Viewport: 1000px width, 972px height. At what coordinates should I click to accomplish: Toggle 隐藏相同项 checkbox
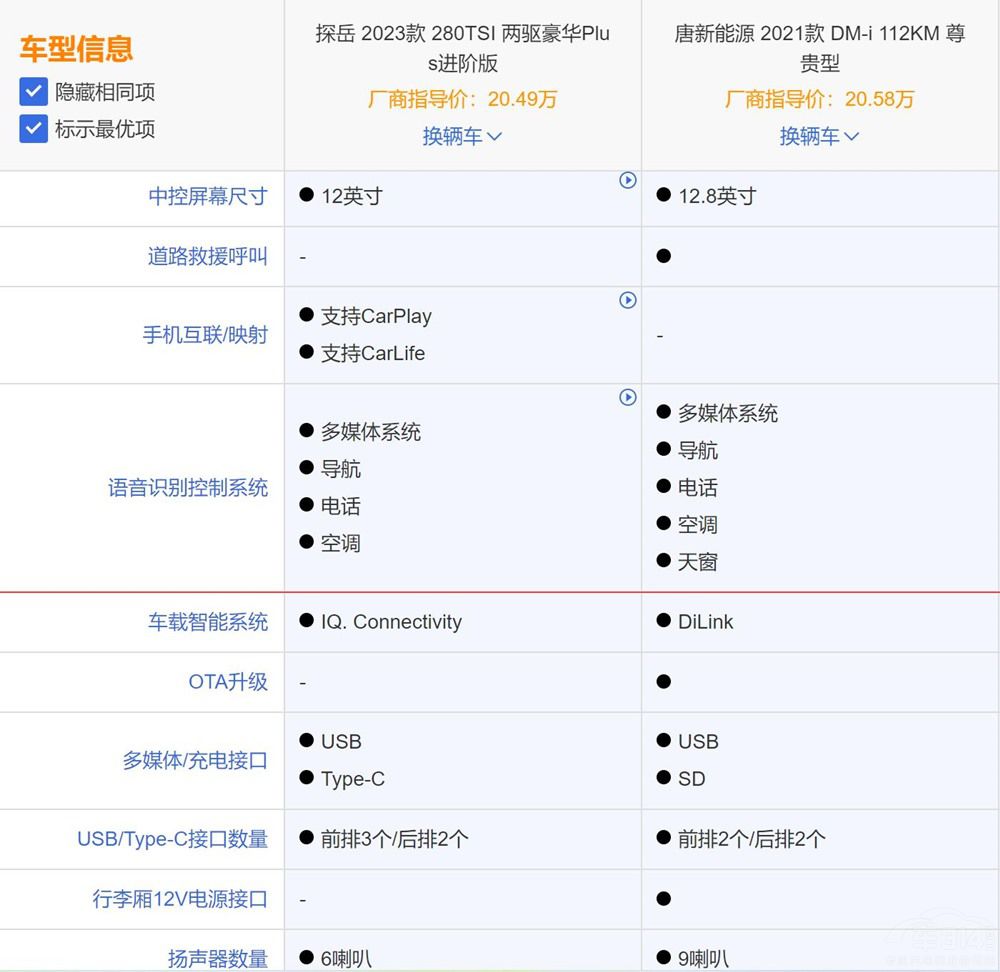[x=34, y=92]
